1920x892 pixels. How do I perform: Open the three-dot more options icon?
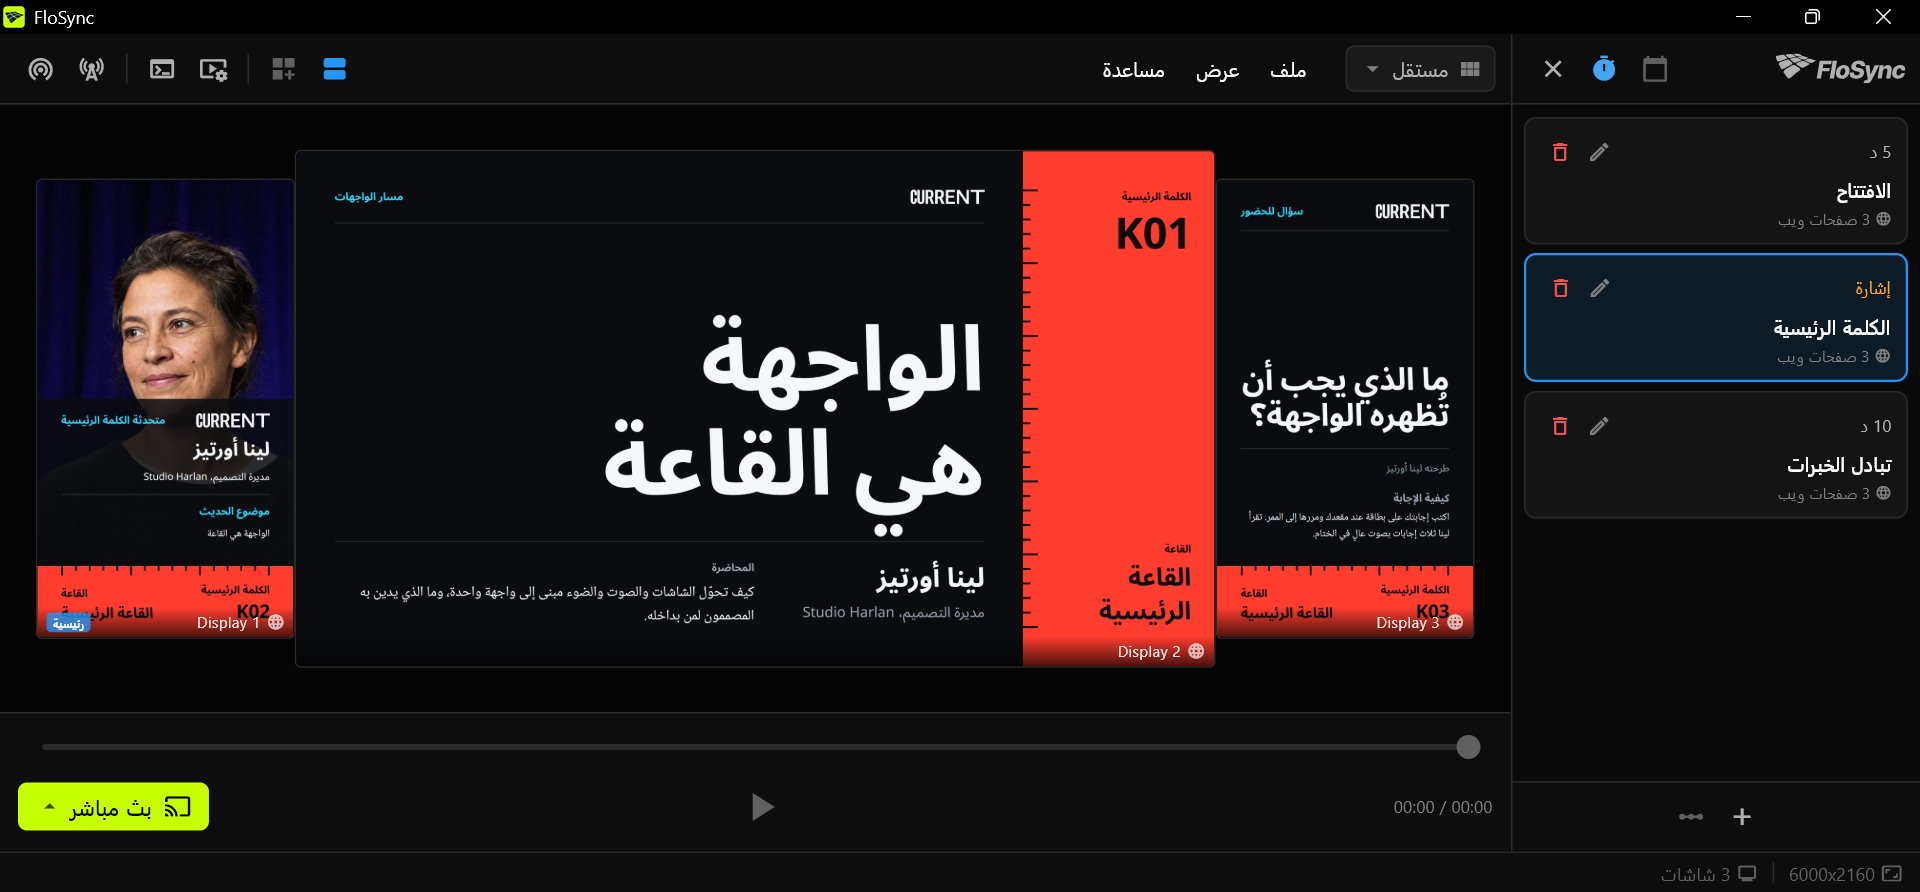1691,817
